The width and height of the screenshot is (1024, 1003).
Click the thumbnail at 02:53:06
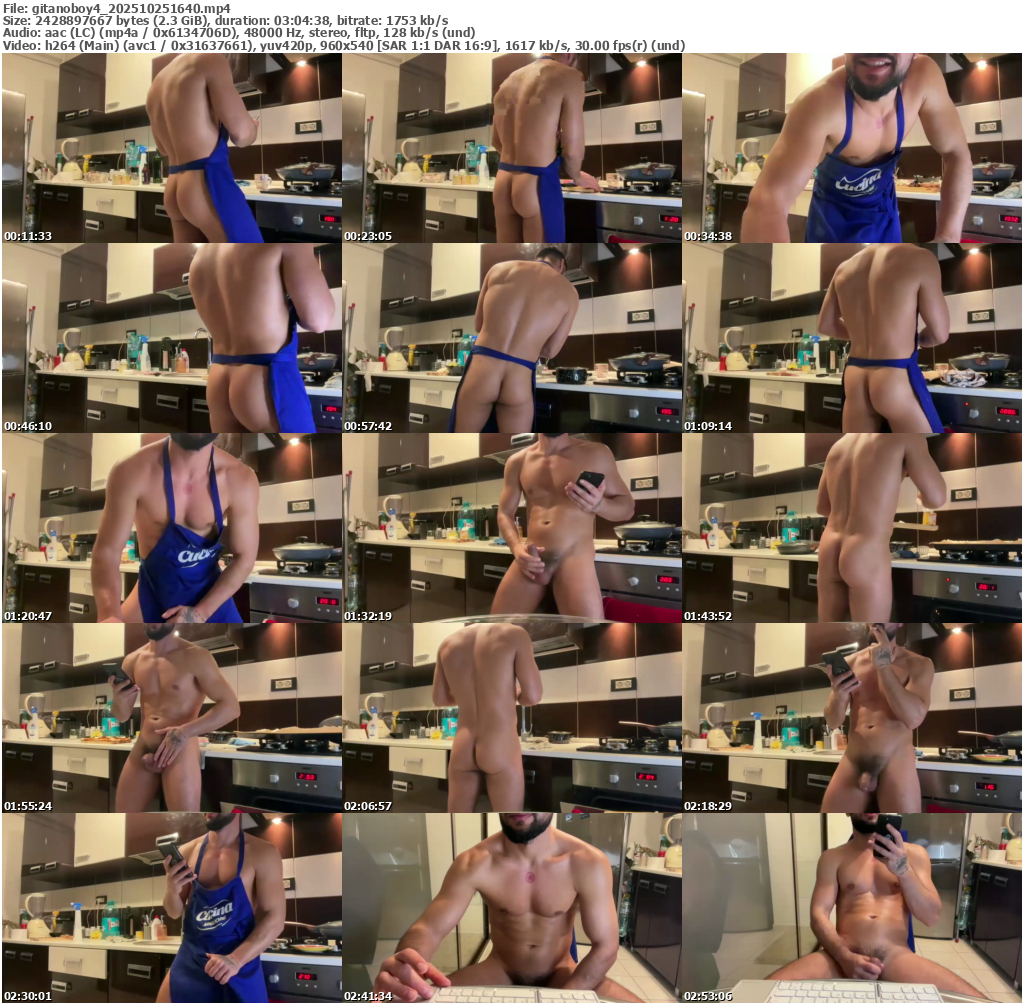coord(852,908)
